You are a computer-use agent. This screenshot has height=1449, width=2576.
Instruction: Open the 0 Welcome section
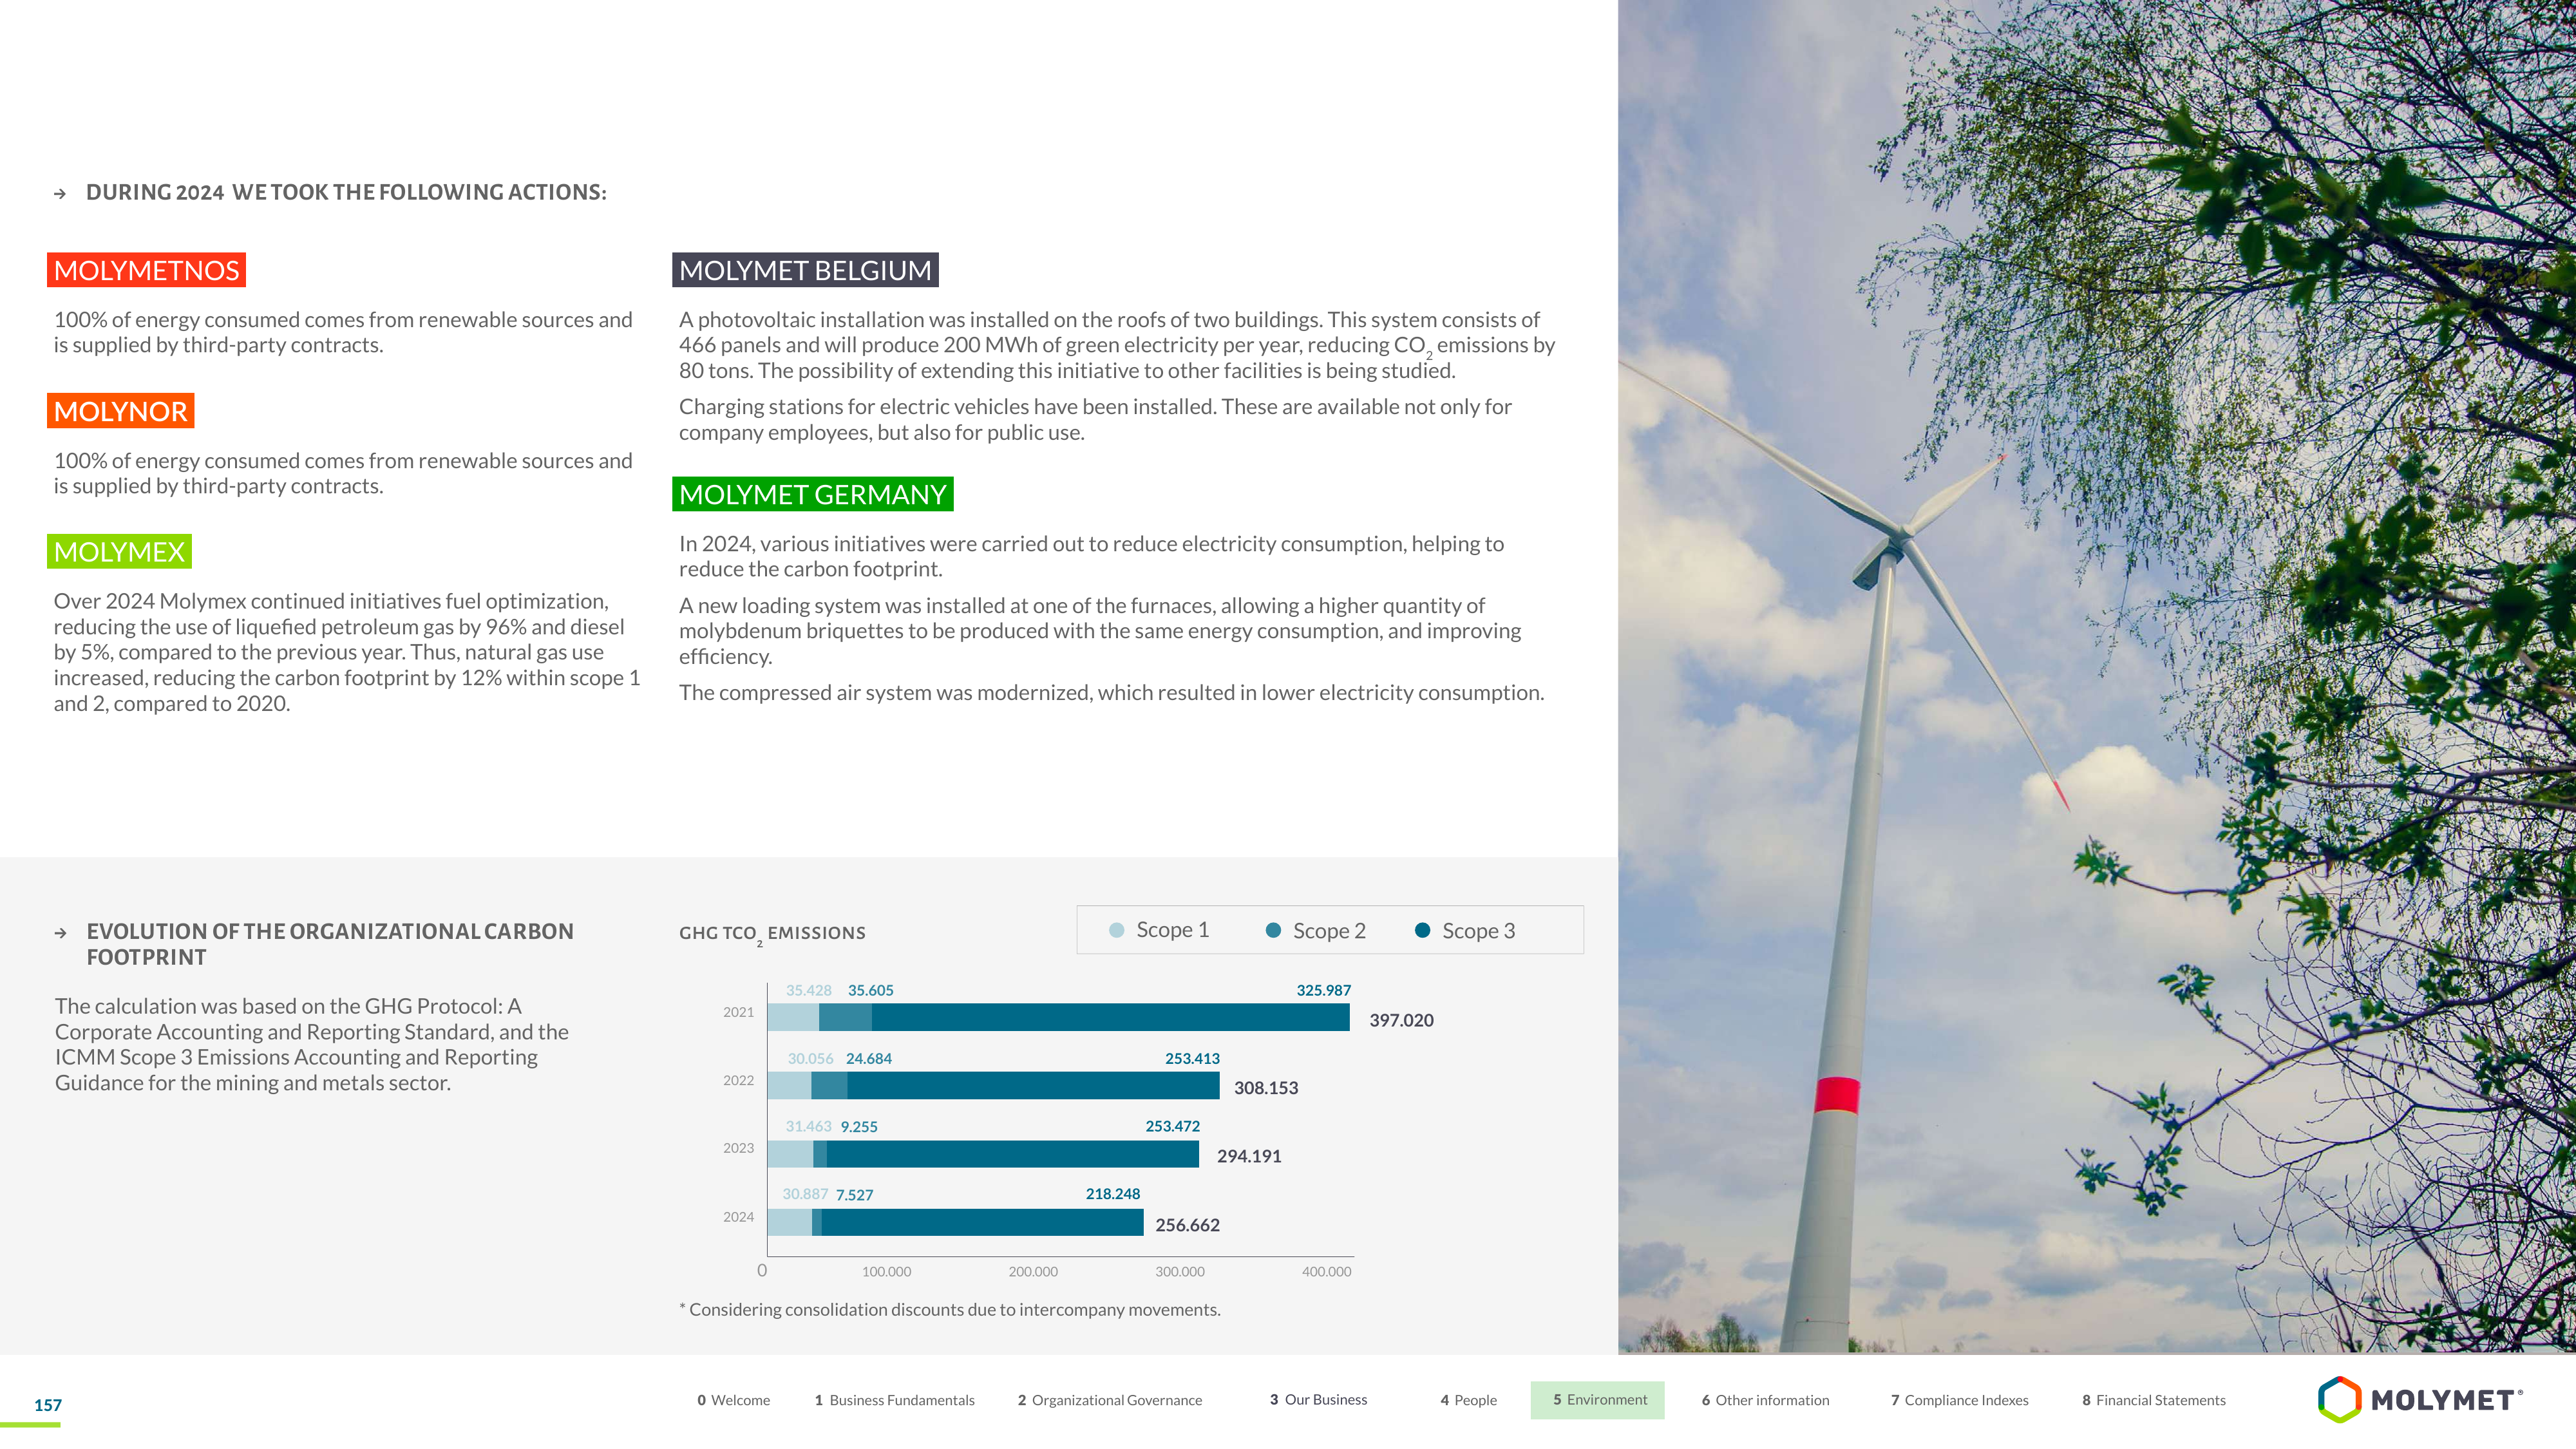(733, 1400)
